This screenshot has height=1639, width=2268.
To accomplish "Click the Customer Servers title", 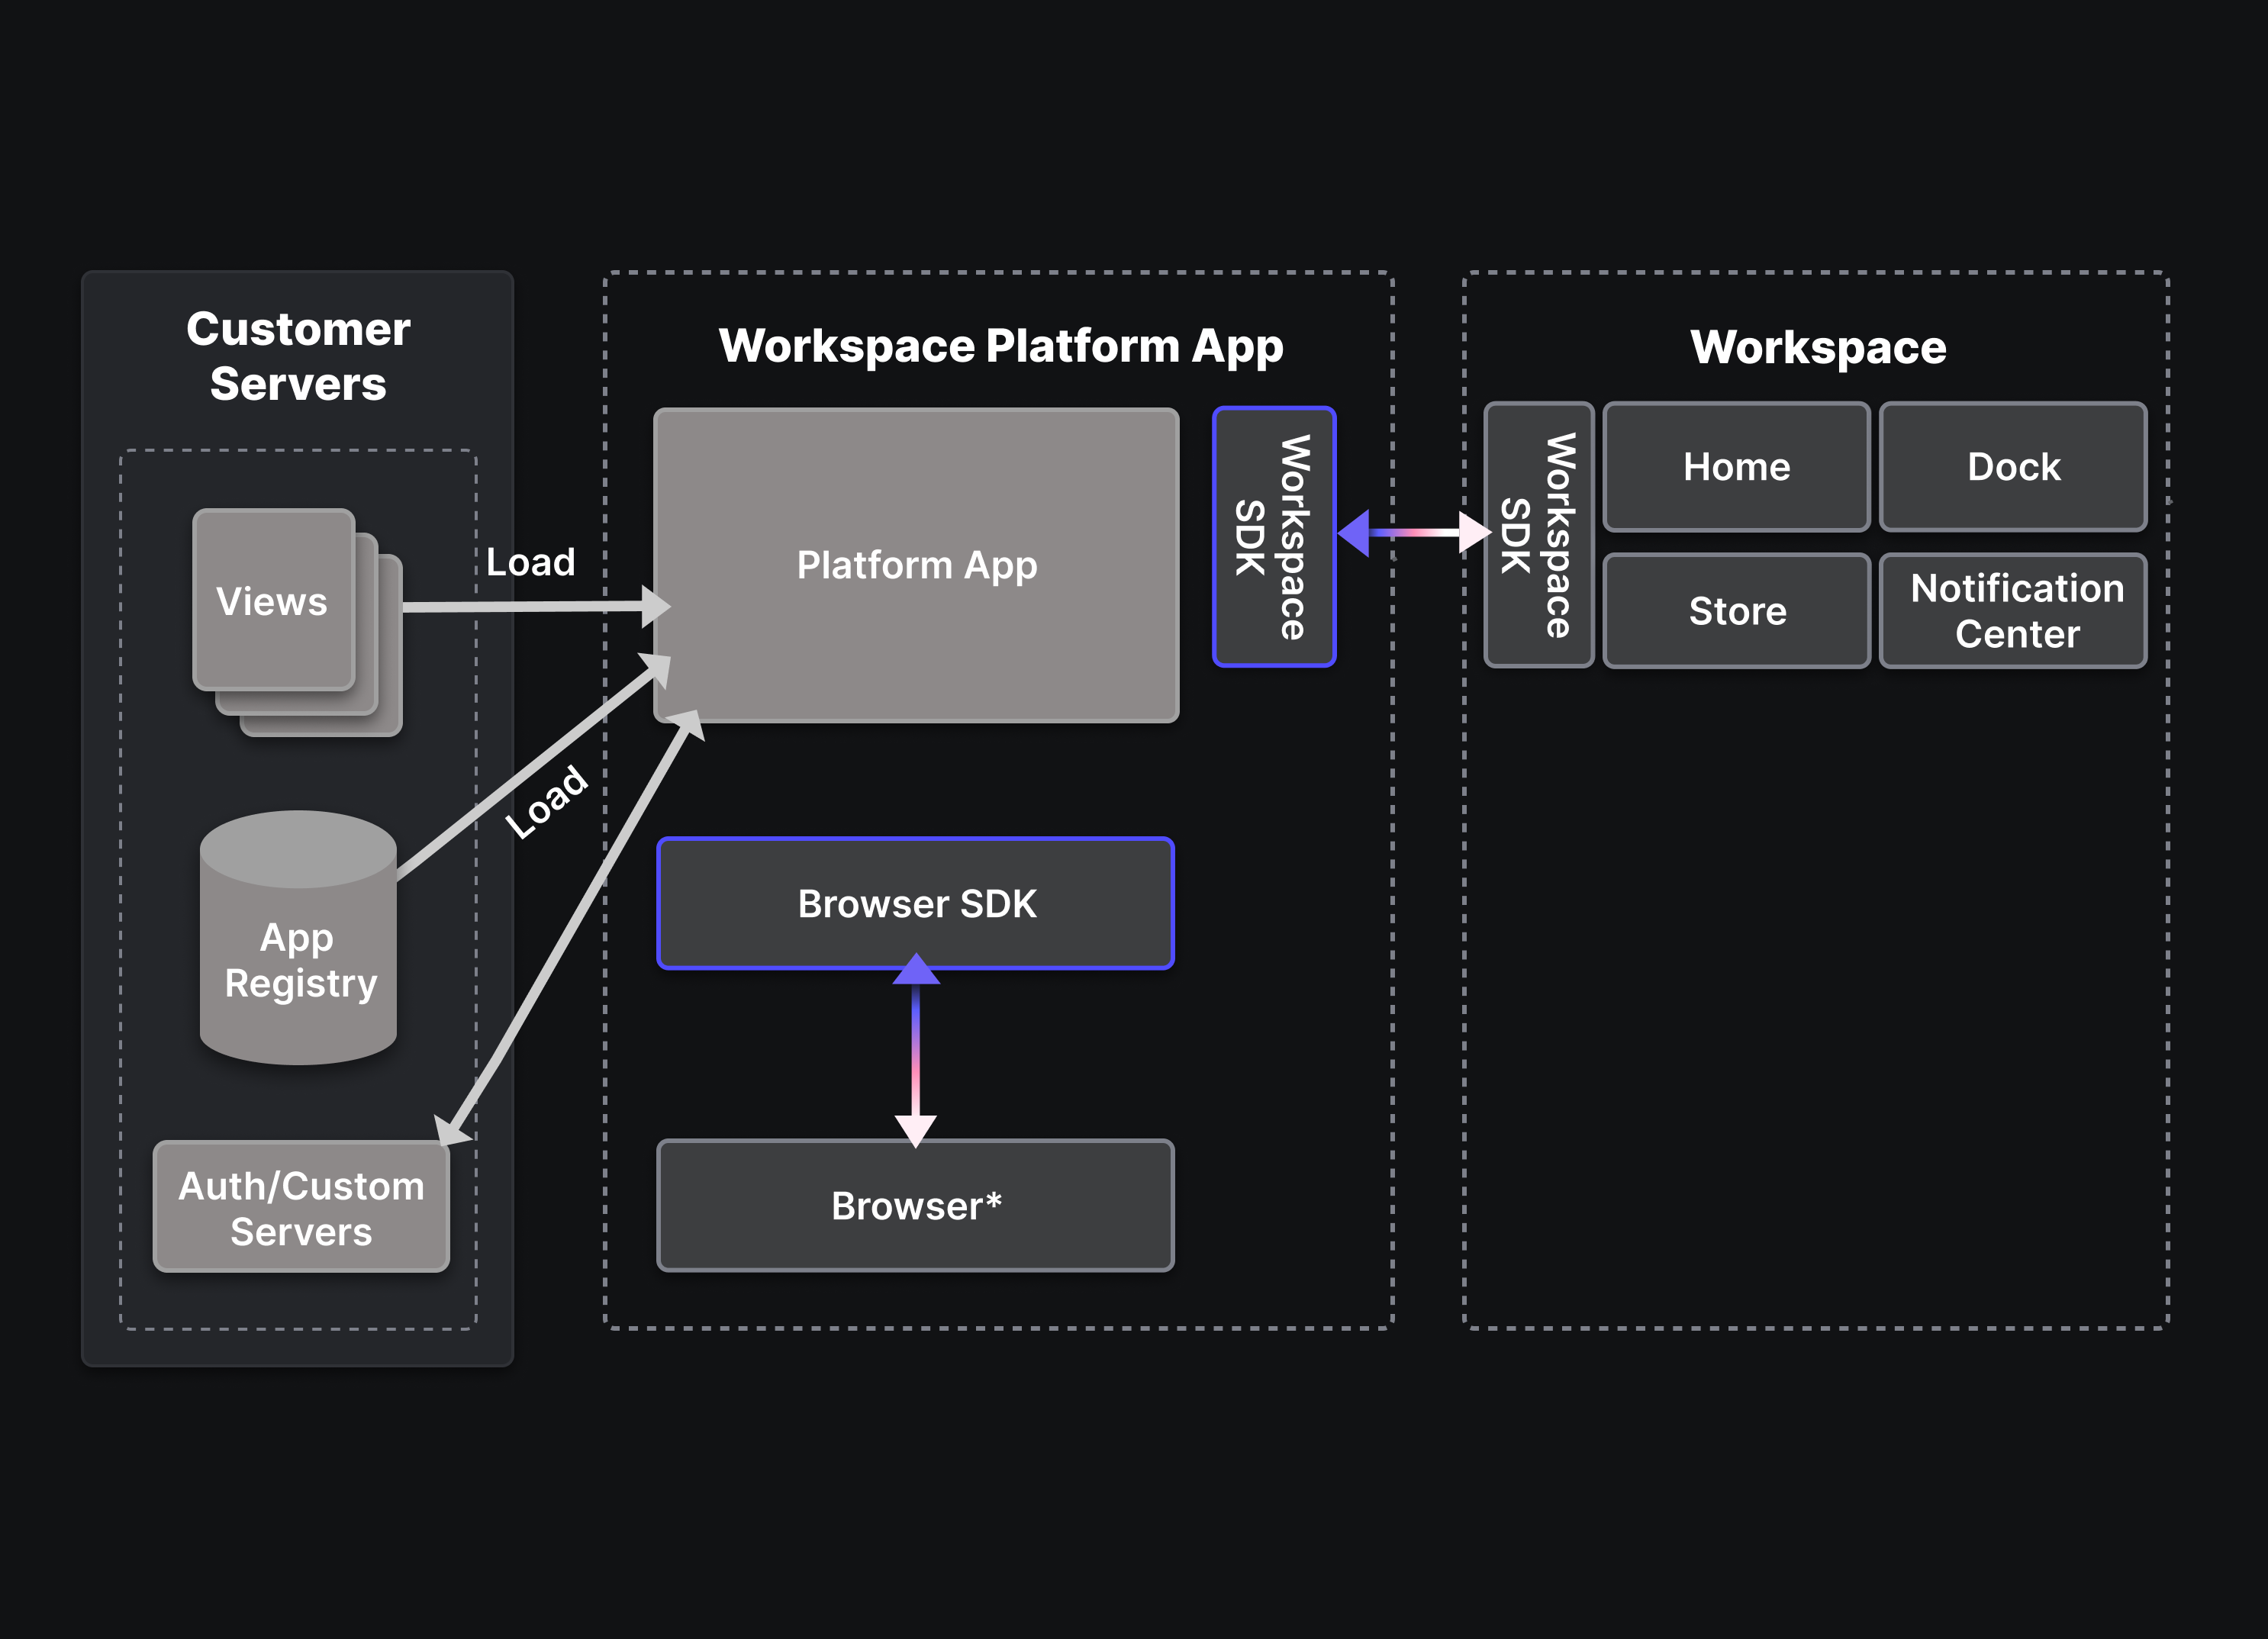I will [298, 356].
